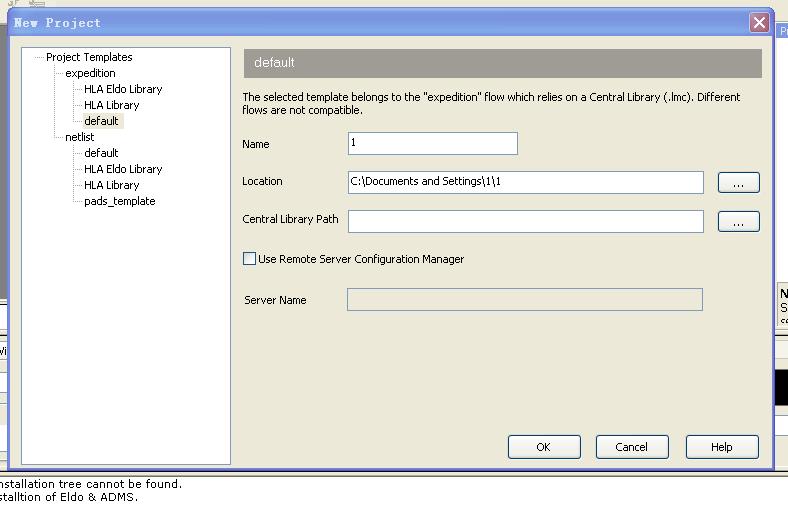Viewport: 788px width, 515px height.
Task: Select default template under expedition
Action: pyautogui.click(x=101, y=121)
